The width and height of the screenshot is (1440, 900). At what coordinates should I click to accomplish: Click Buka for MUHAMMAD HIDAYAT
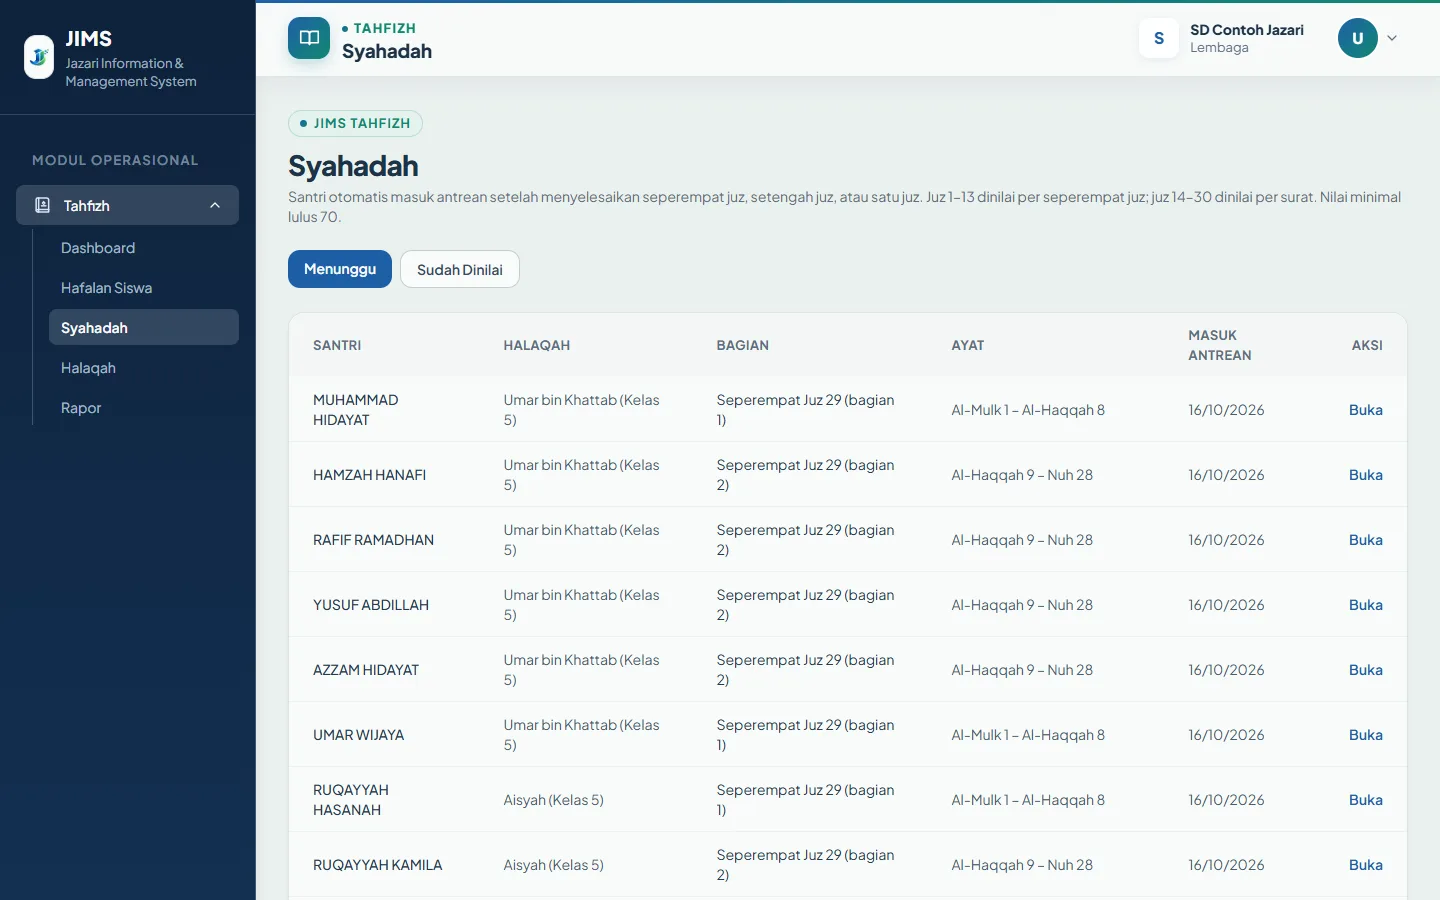(1366, 410)
